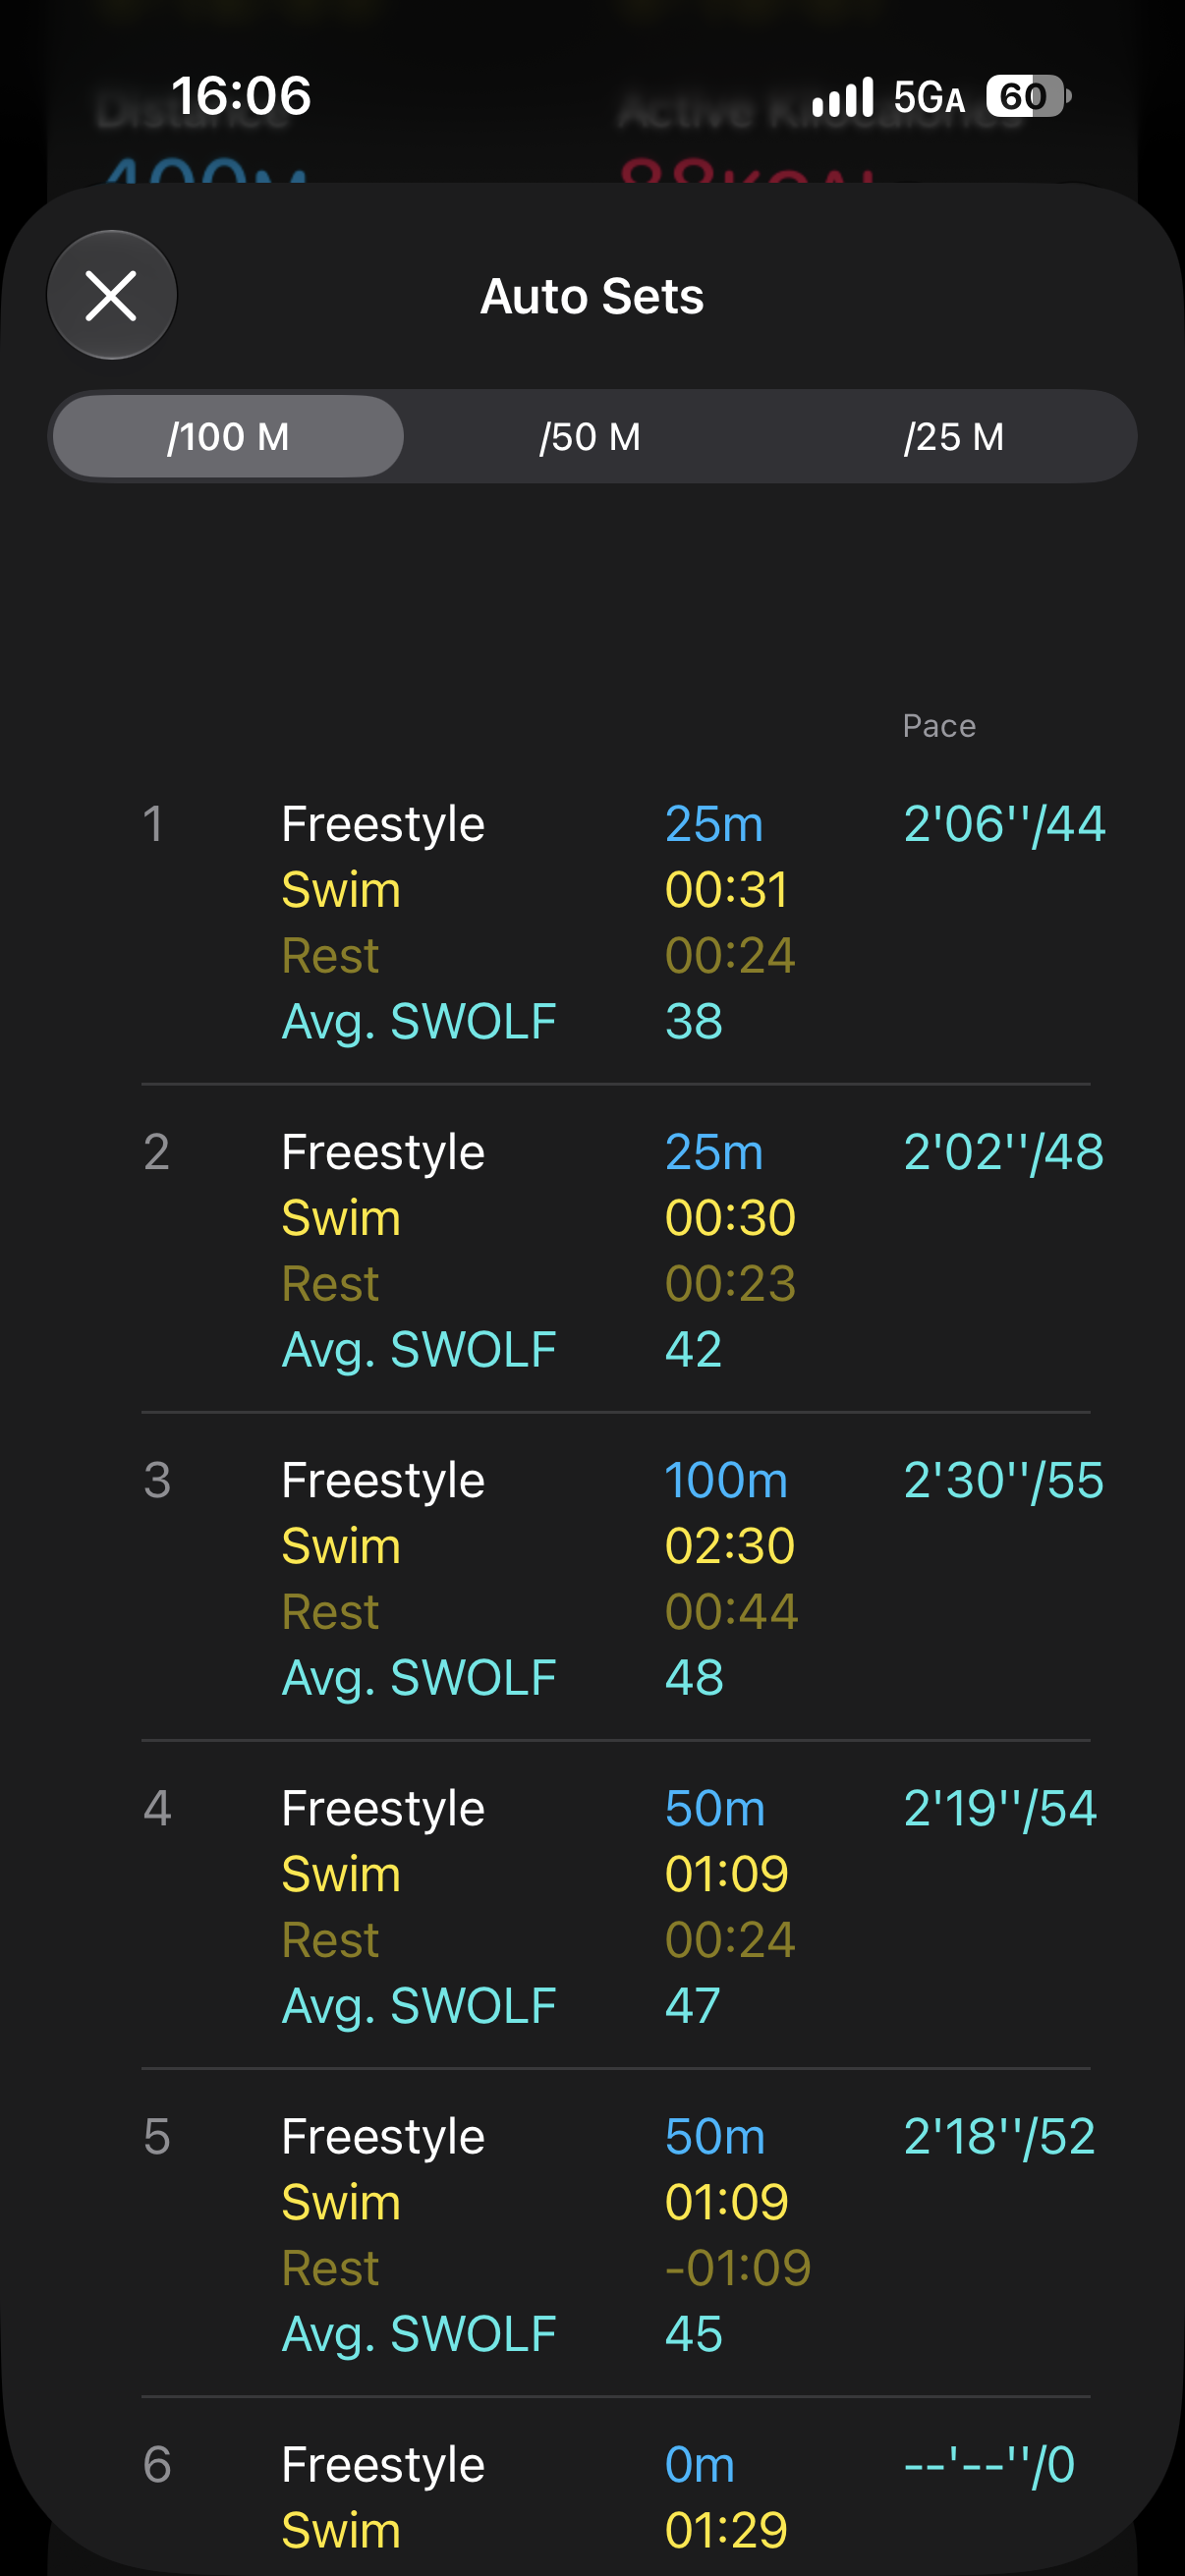Screen dimensions: 1185x2576
Task: Tap the battery indicator in status bar
Action: 1028,97
